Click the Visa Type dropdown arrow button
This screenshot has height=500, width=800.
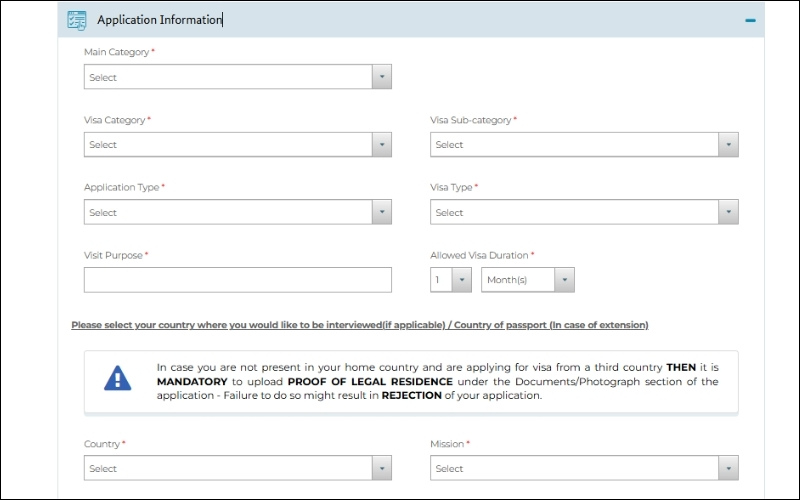728,212
